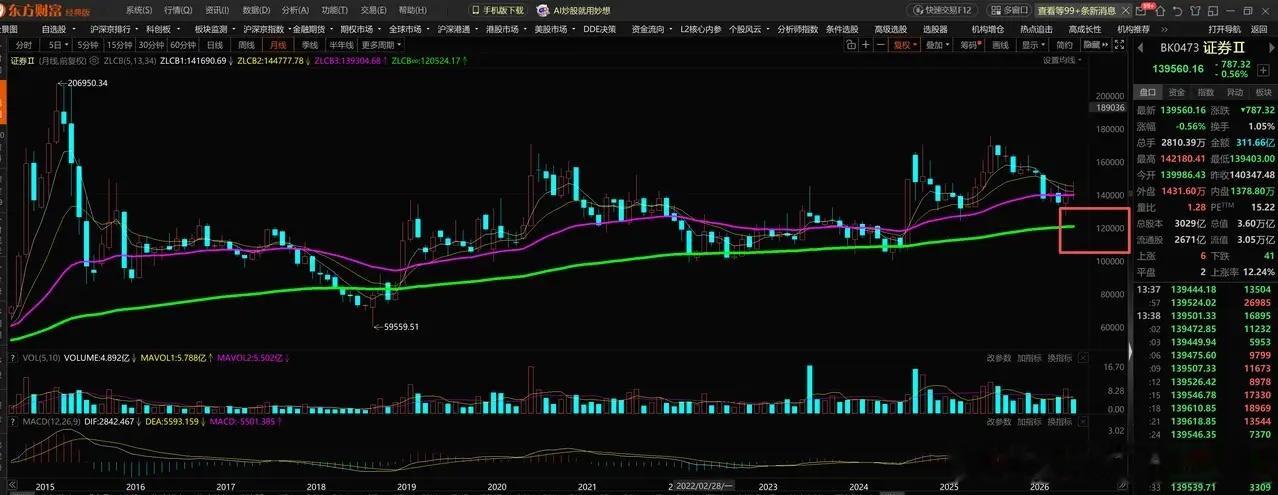Open 快速交易 F12 lightning button
The image size is (1278, 495).
coord(942,10)
